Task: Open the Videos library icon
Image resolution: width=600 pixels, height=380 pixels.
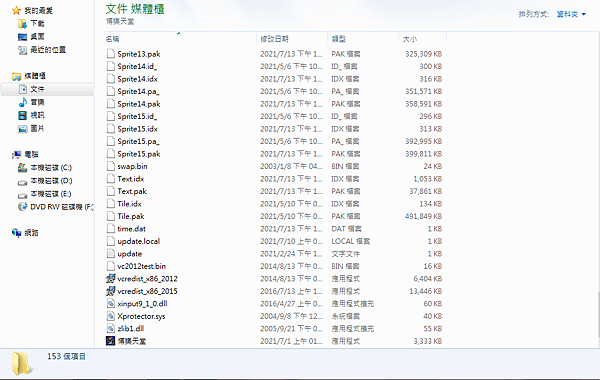Action: point(23,115)
